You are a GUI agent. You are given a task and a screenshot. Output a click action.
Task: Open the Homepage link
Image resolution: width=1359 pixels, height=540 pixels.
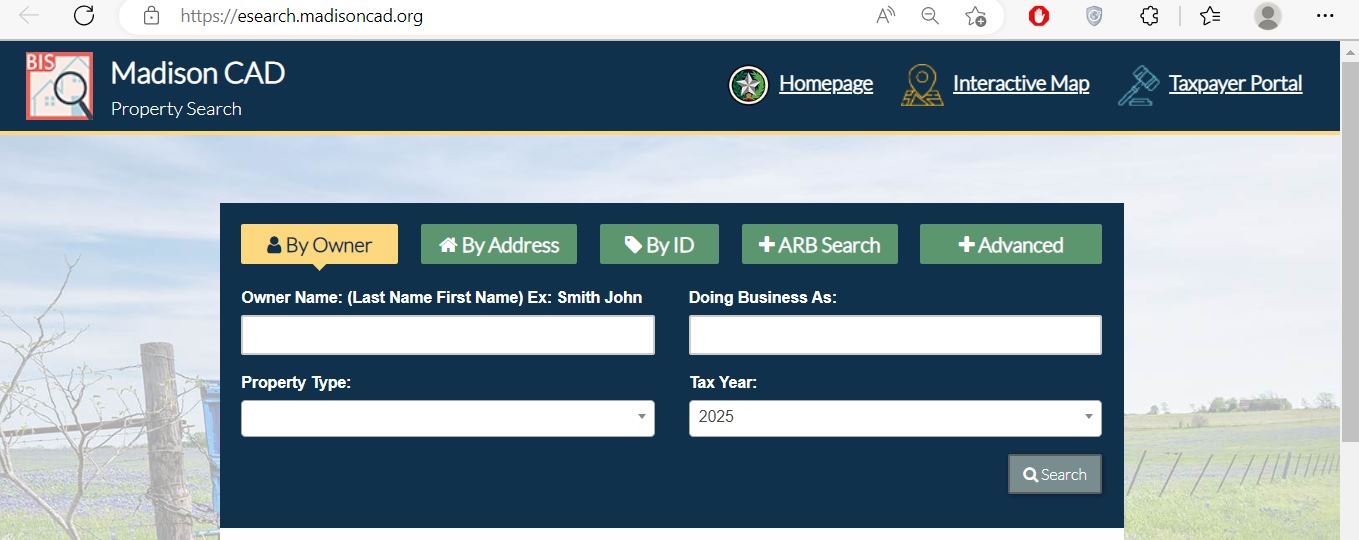tap(825, 84)
